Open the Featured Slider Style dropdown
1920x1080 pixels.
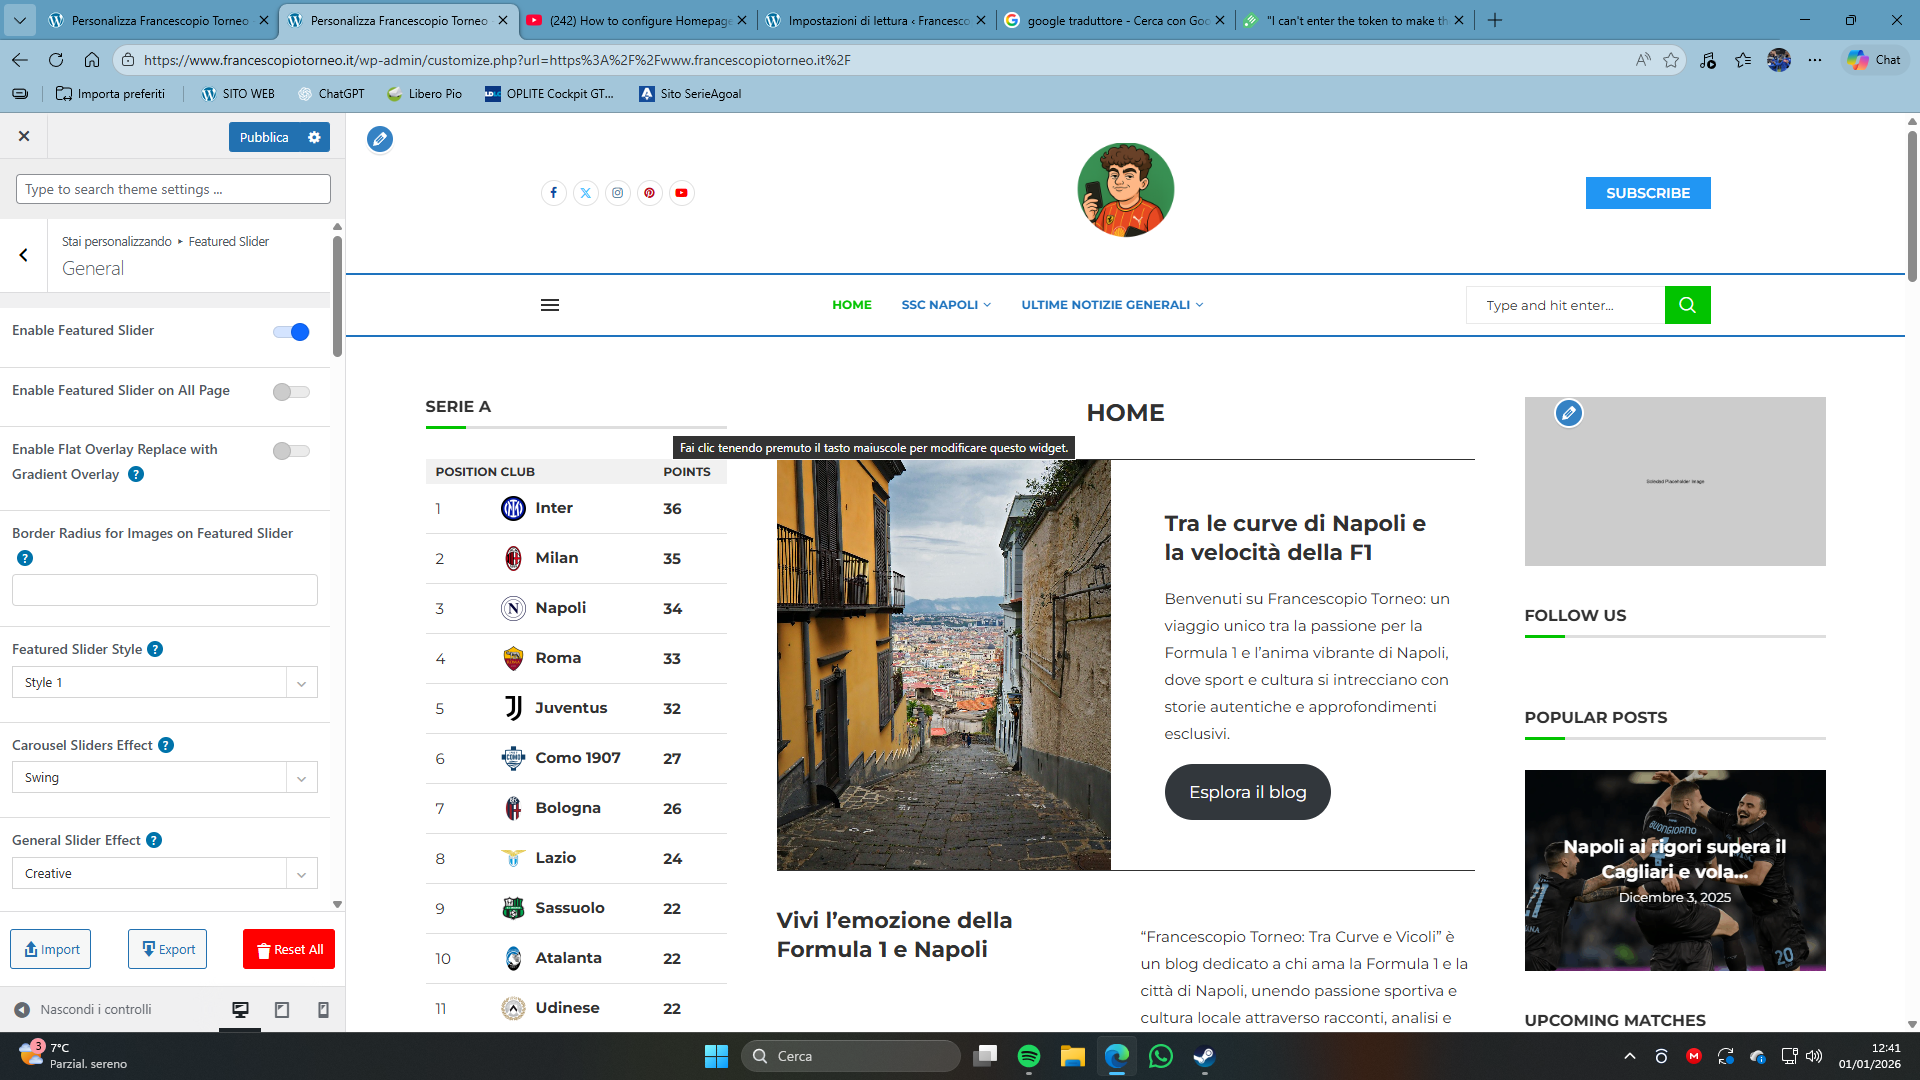coord(165,682)
